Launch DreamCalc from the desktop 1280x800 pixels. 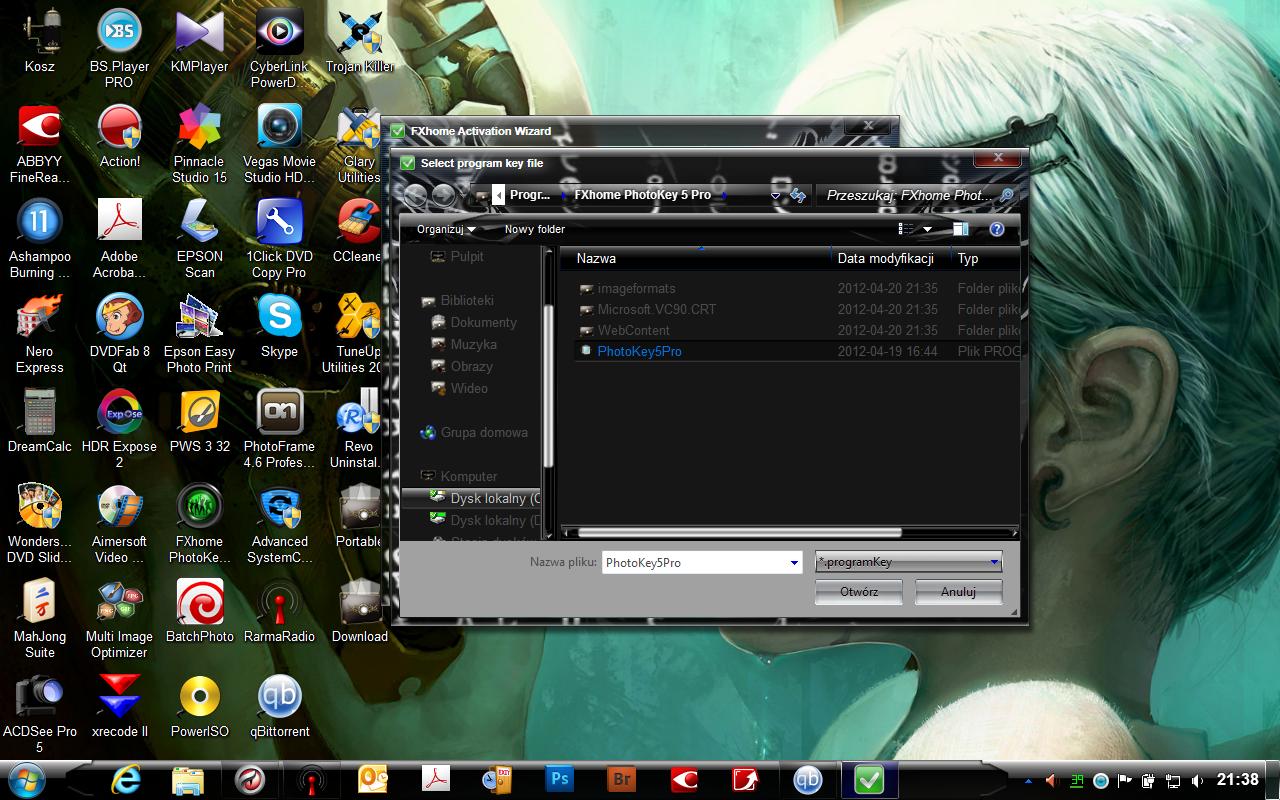pos(40,422)
